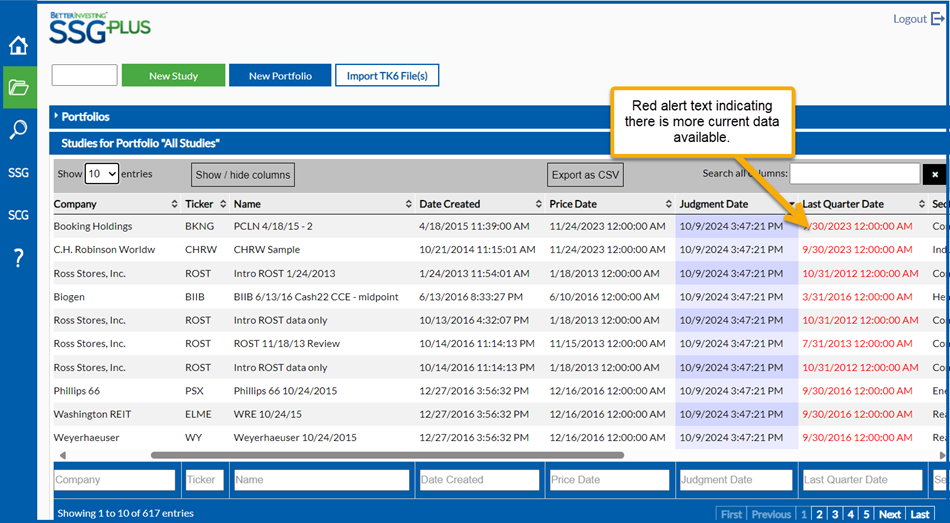Click the WY ticker cell

(x=193, y=438)
